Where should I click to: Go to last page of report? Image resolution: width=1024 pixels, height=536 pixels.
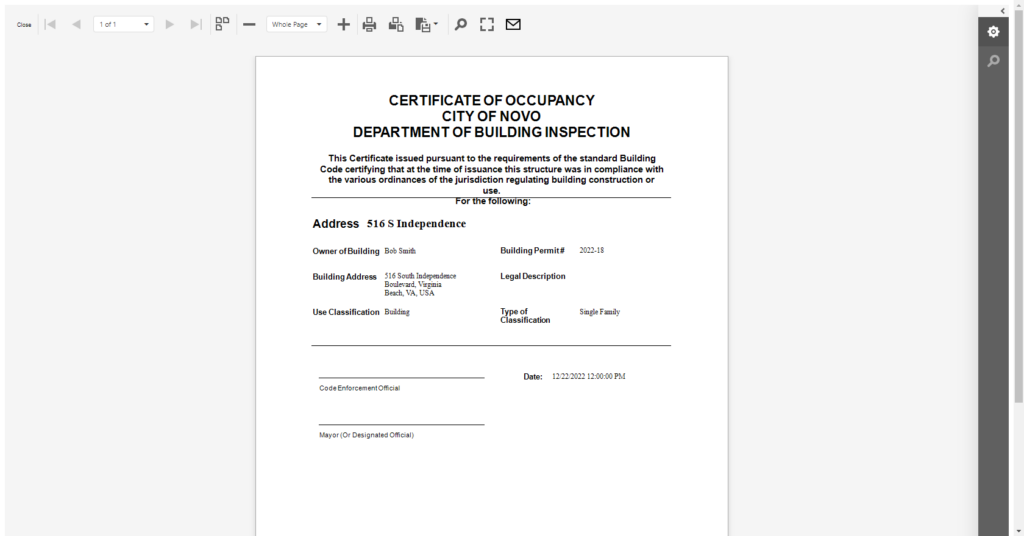point(196,25)
